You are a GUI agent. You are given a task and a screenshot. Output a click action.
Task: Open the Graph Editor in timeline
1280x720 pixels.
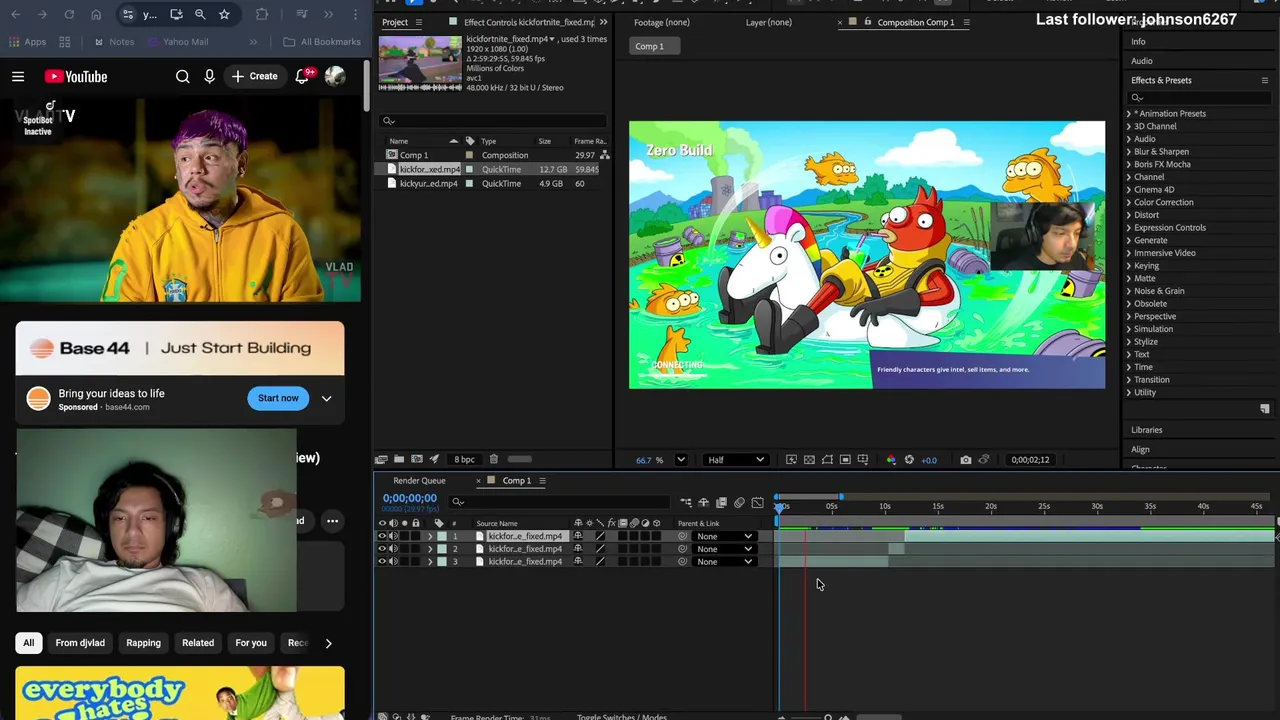pos(757,503)
